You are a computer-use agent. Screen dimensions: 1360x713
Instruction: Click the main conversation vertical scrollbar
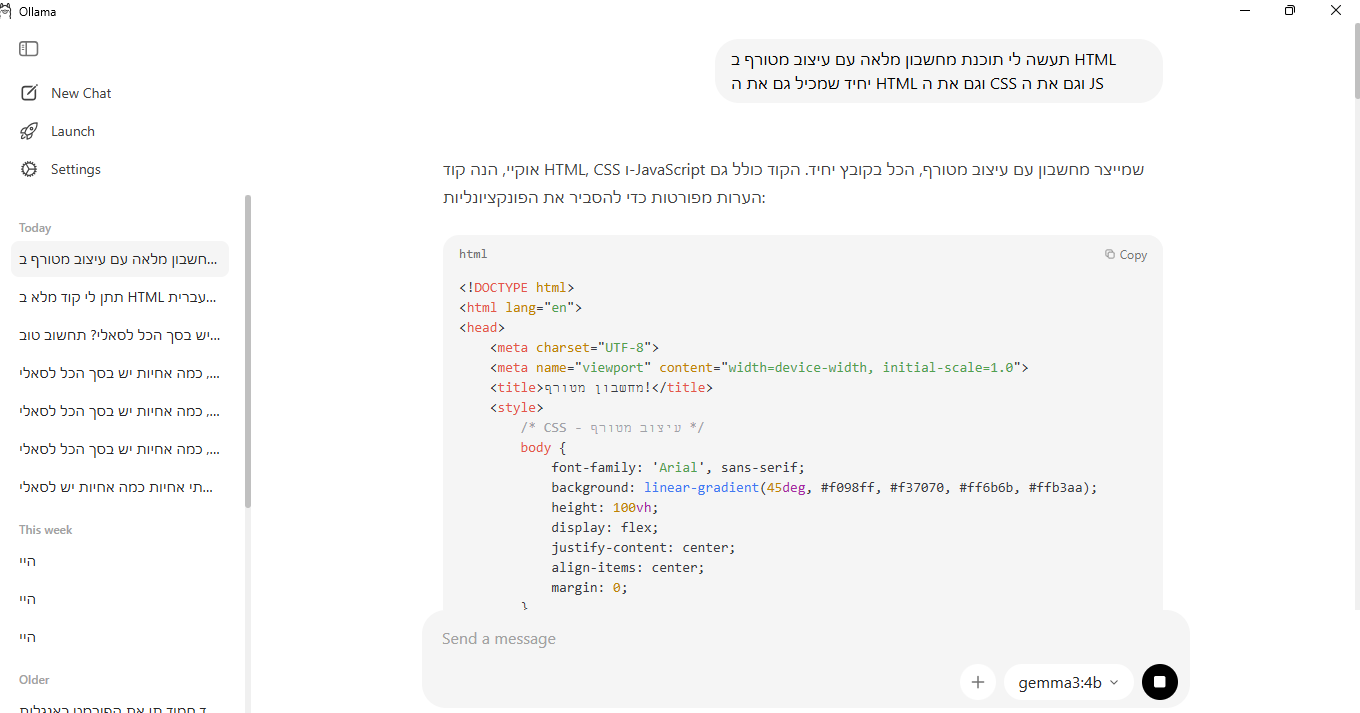point(1356,60)
